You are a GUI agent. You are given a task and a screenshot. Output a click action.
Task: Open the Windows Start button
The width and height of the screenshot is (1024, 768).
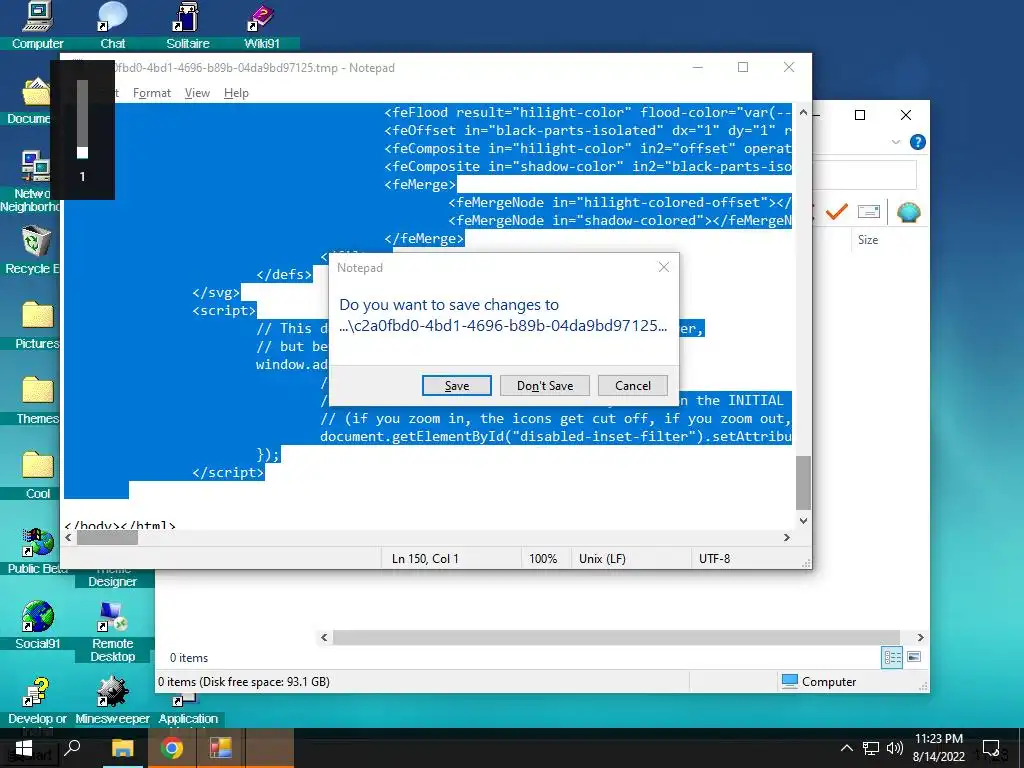[24, 748]
